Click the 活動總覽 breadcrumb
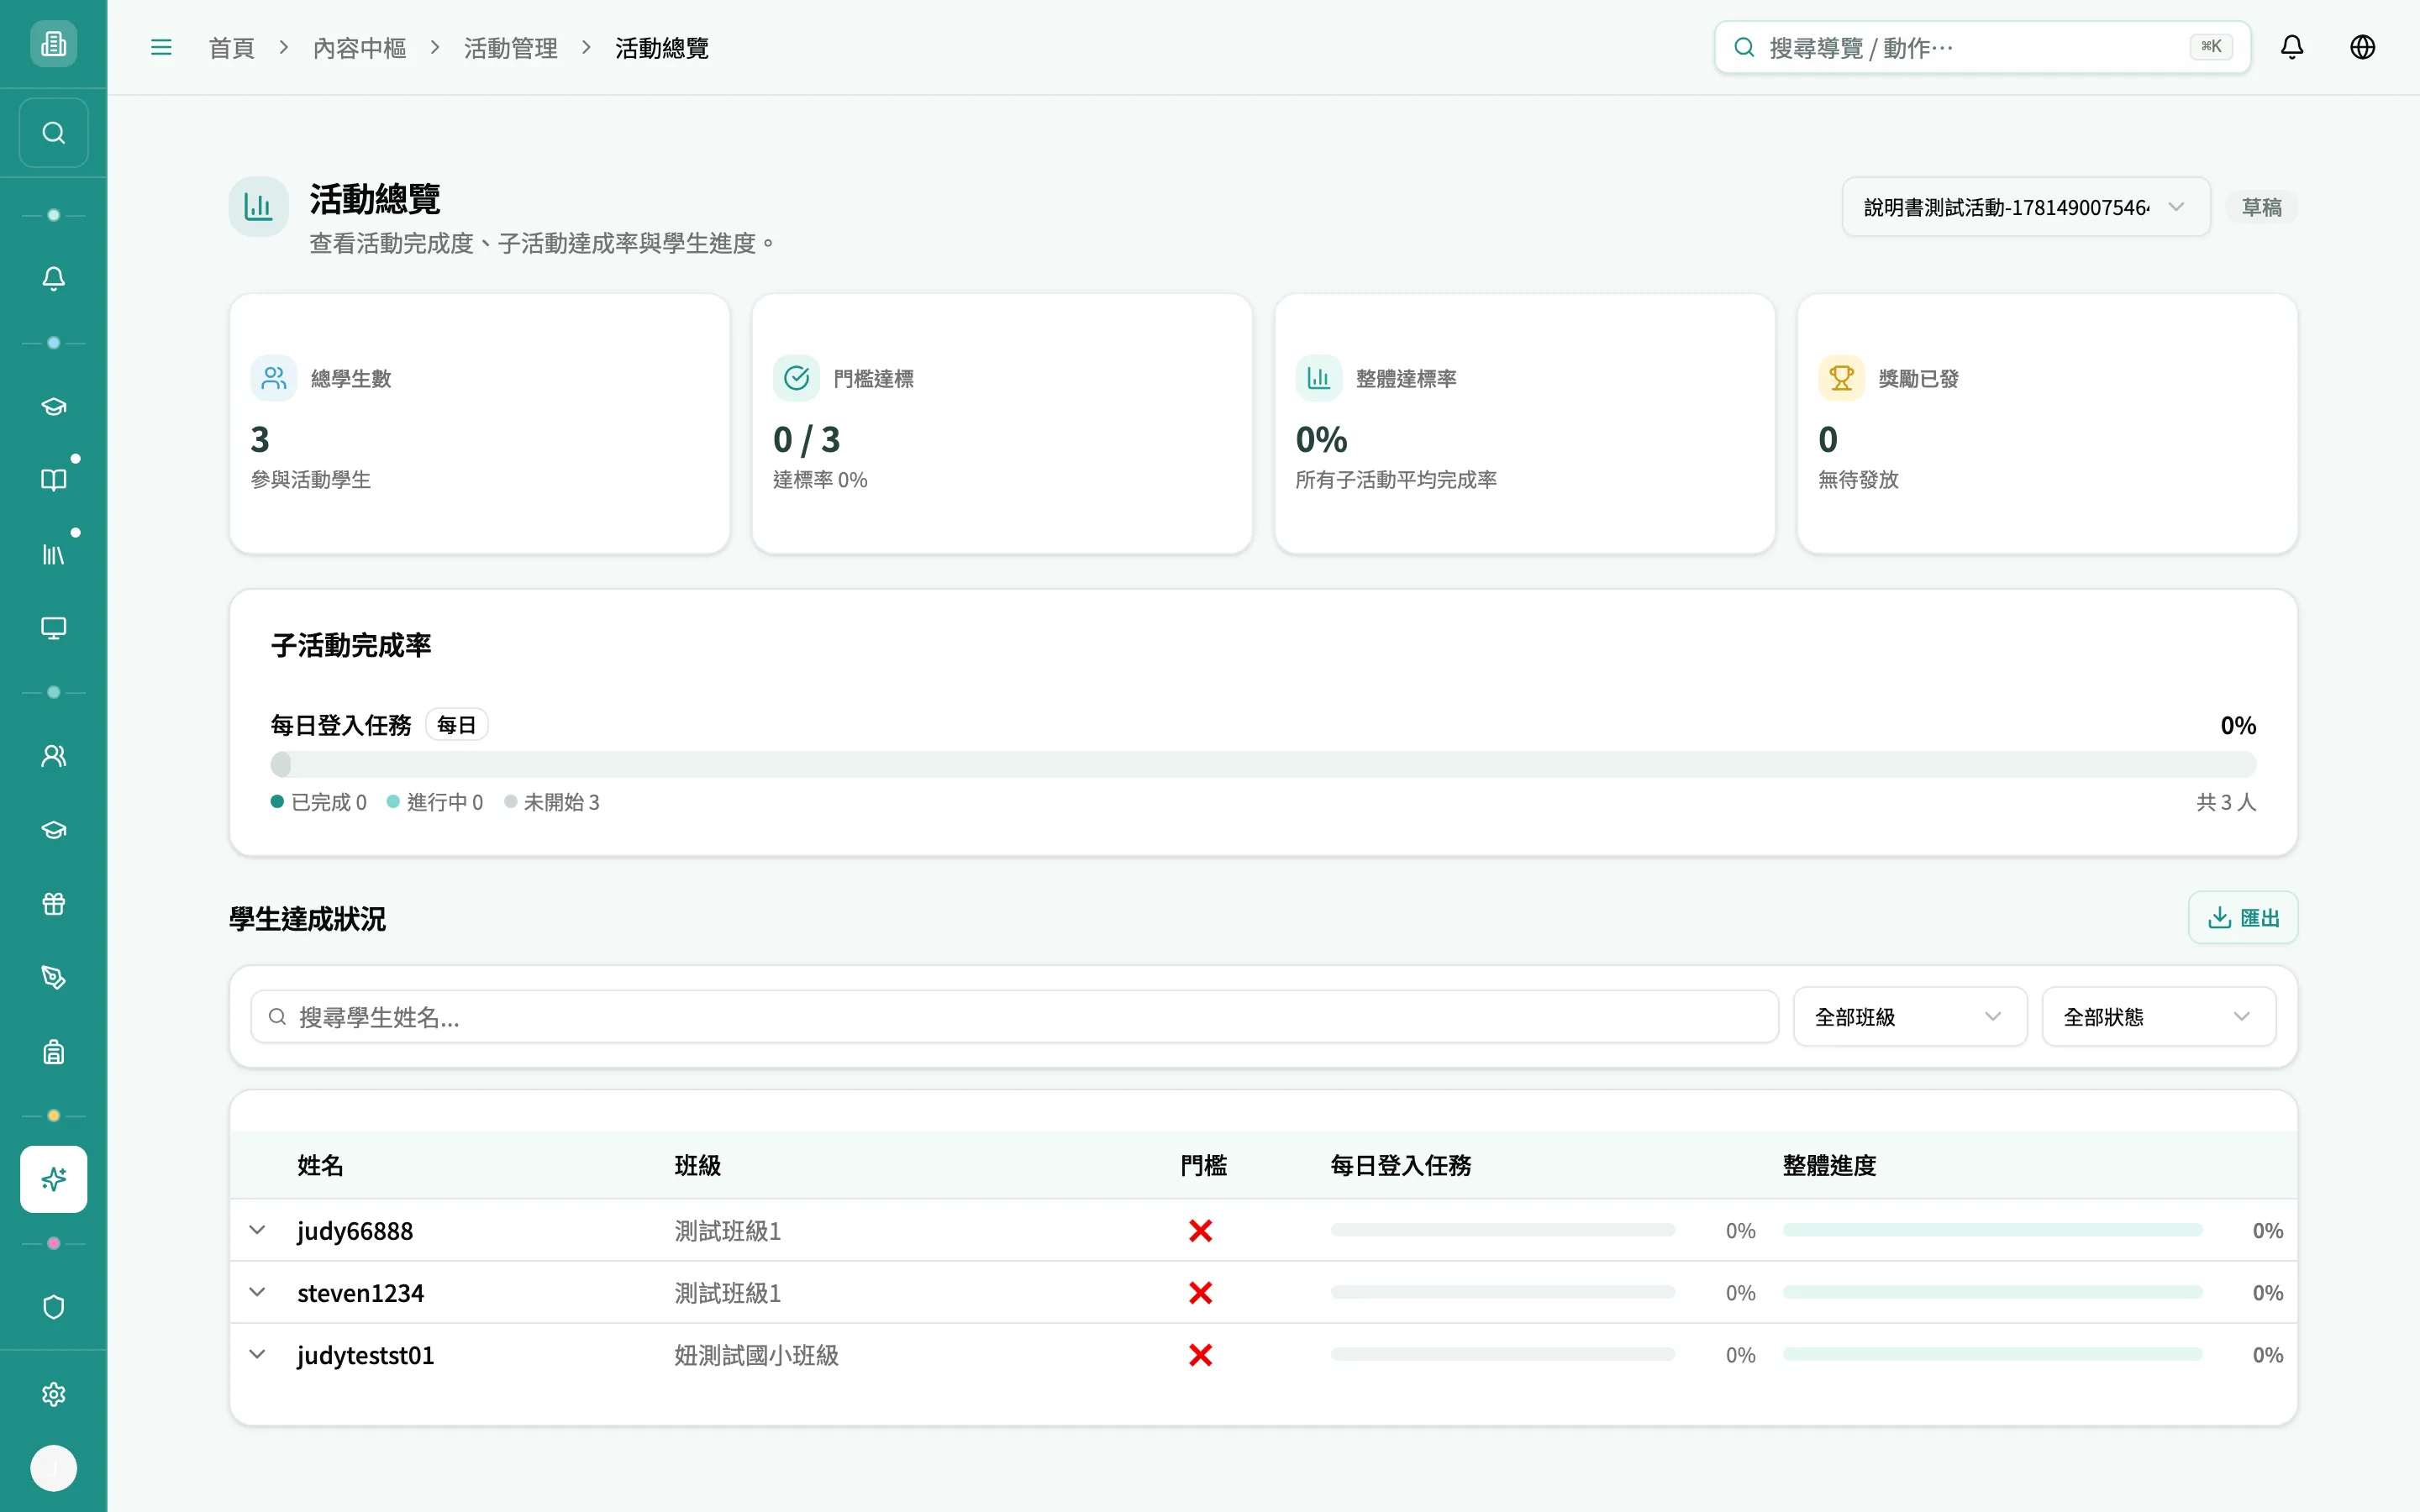 pos(662,48)
